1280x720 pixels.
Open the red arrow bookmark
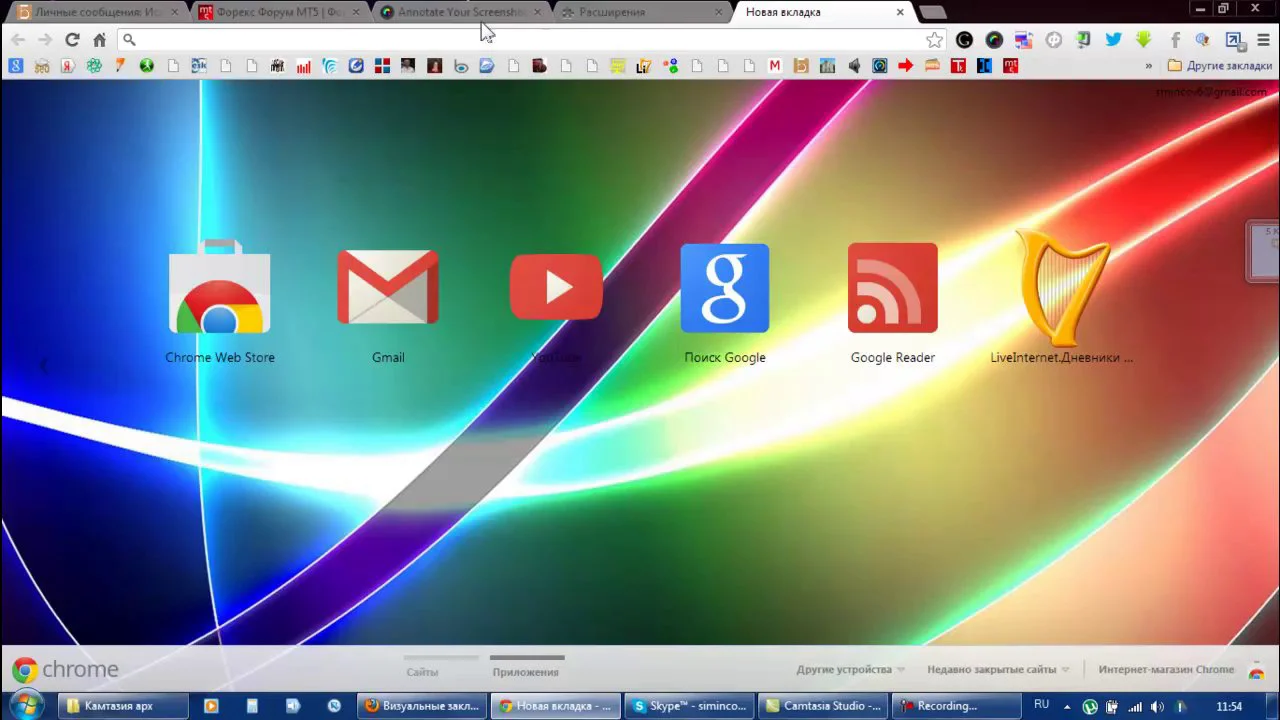(x=905, y=66)
